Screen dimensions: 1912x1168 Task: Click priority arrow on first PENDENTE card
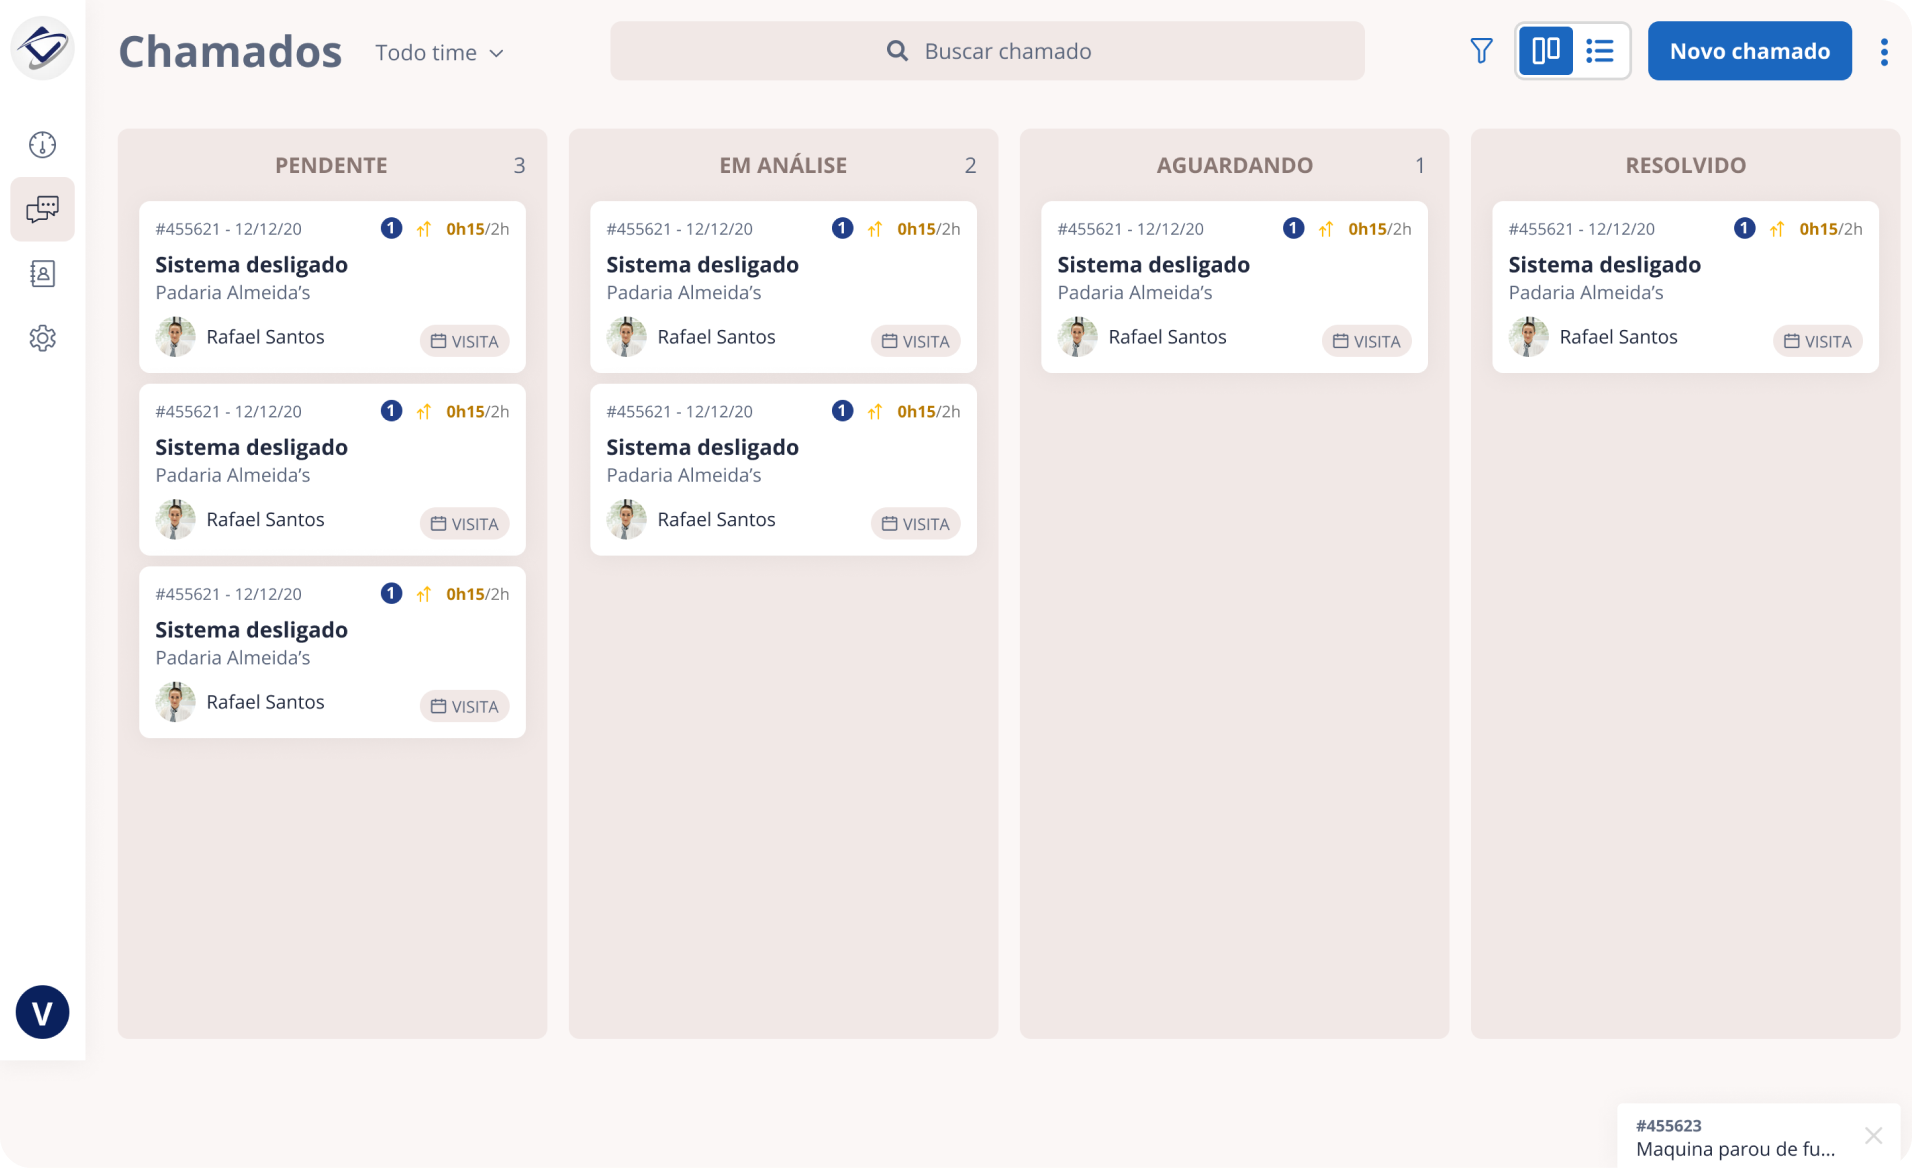(x=424, y=229)
